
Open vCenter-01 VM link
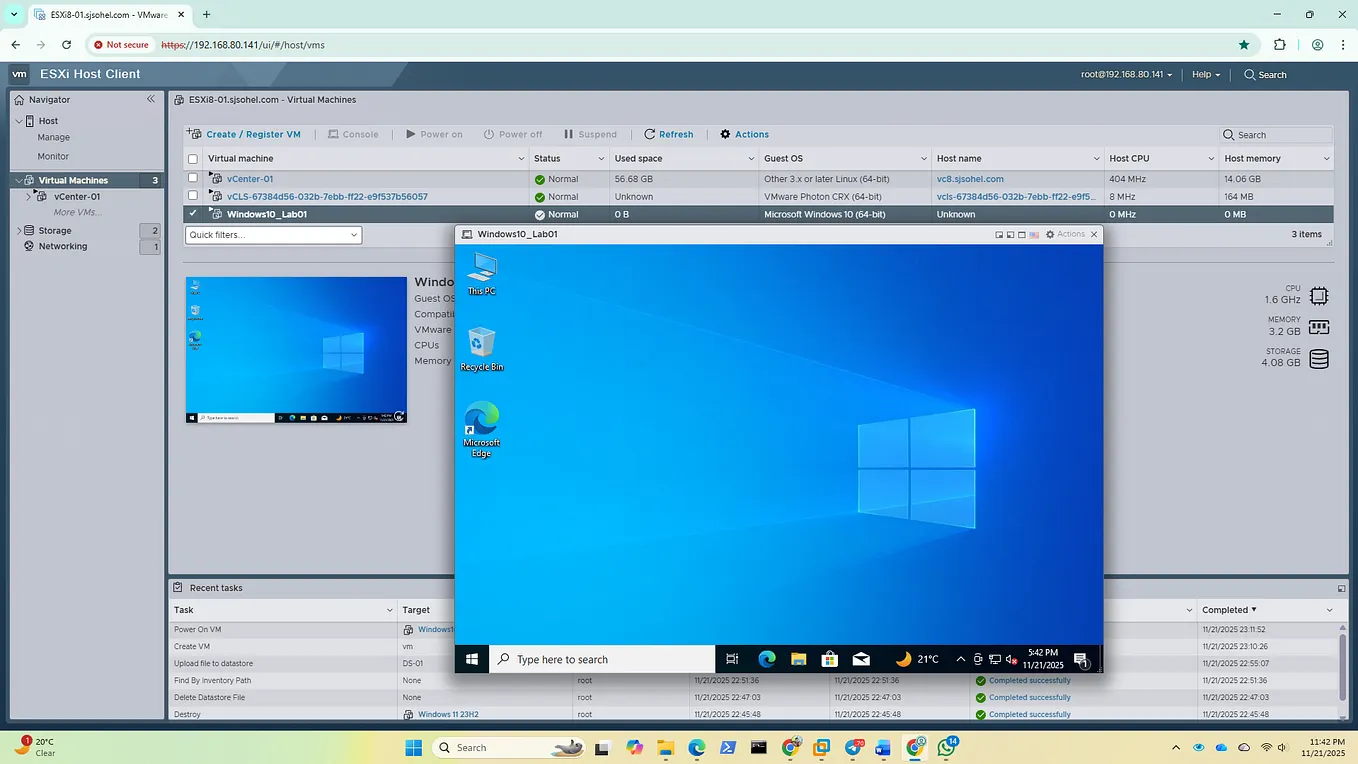pos(249,179)
